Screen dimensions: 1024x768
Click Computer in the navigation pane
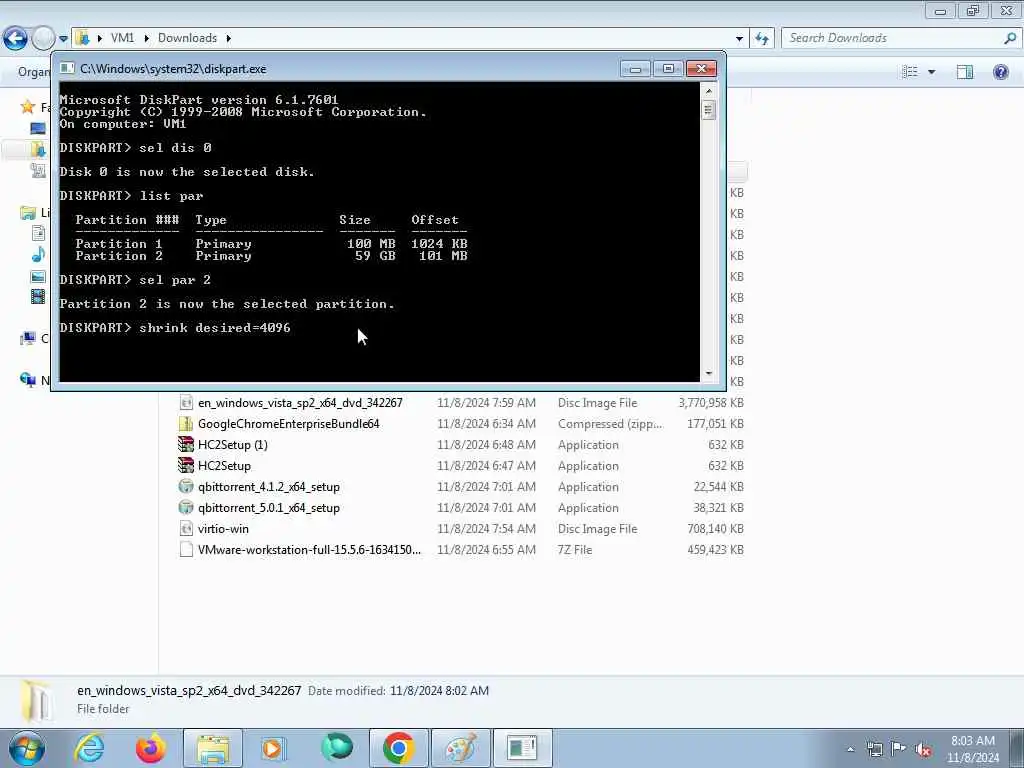point(28,338)
